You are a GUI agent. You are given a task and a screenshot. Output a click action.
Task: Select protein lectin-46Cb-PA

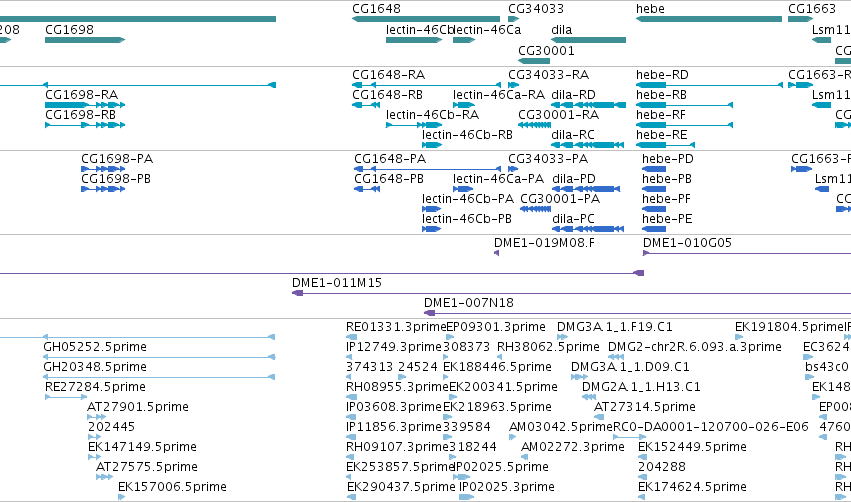(431, 209)
